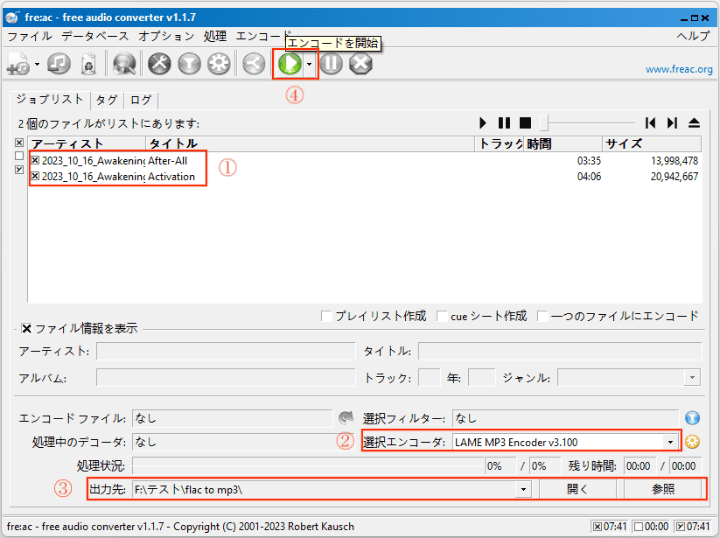Skip to previous track in the player
Image resolution: width=720 pixels, height=538 pixels.
pyautogui.click(x=650, y=123)
